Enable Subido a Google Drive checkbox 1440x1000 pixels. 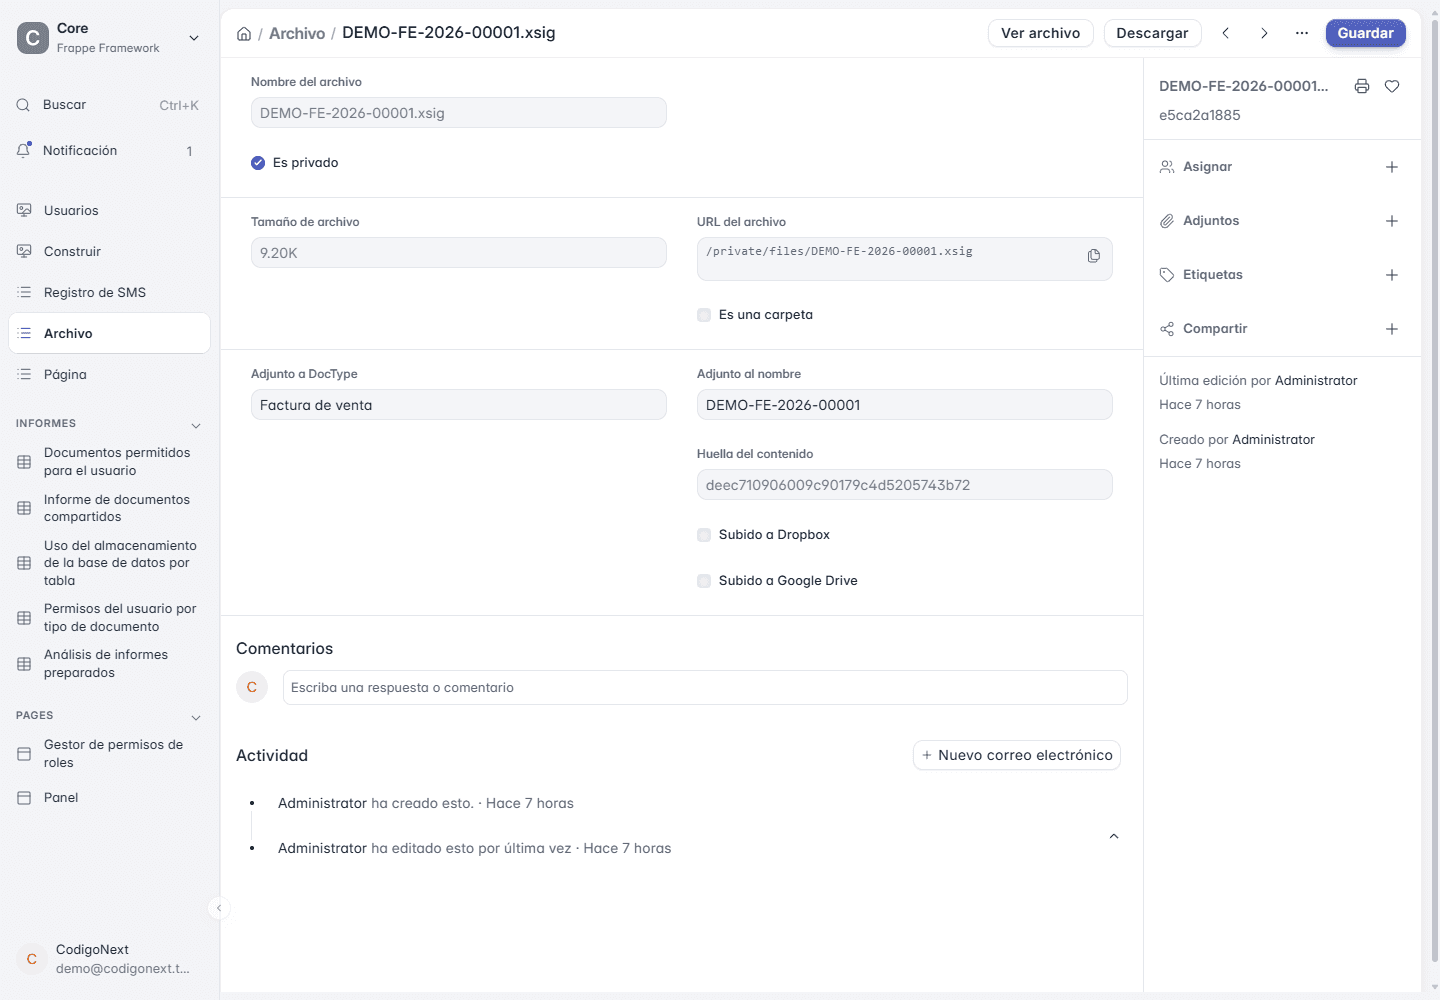tap(704, 581)
